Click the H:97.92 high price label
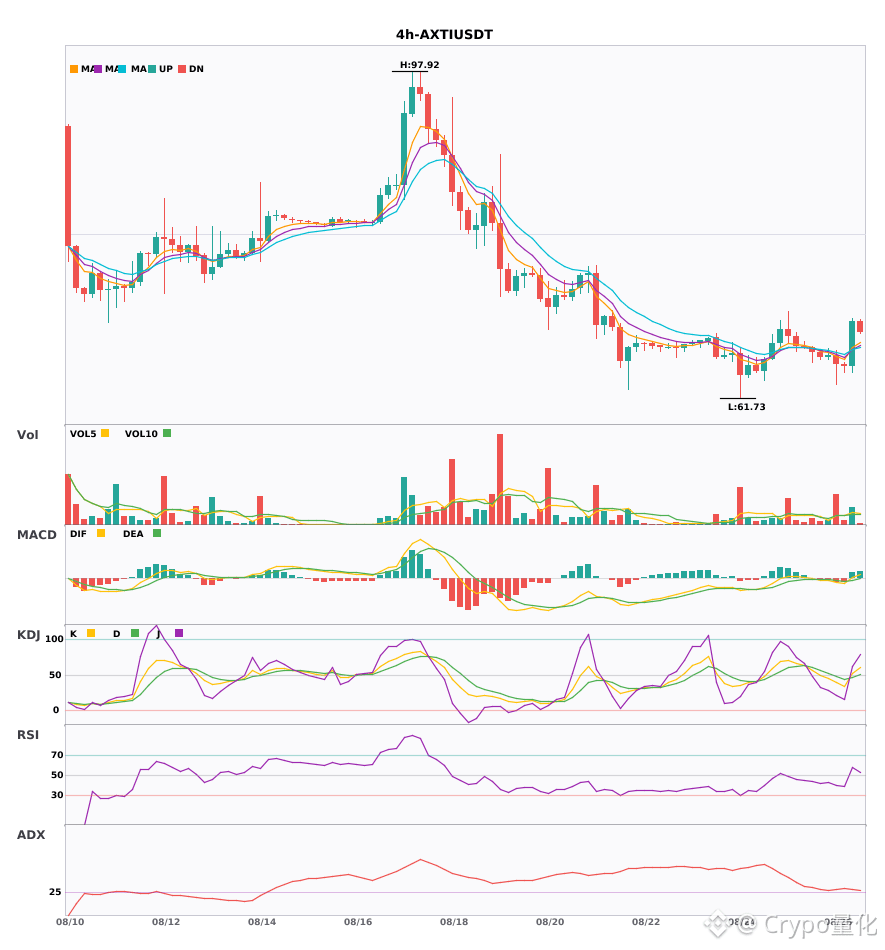 (x=419, y=65)
